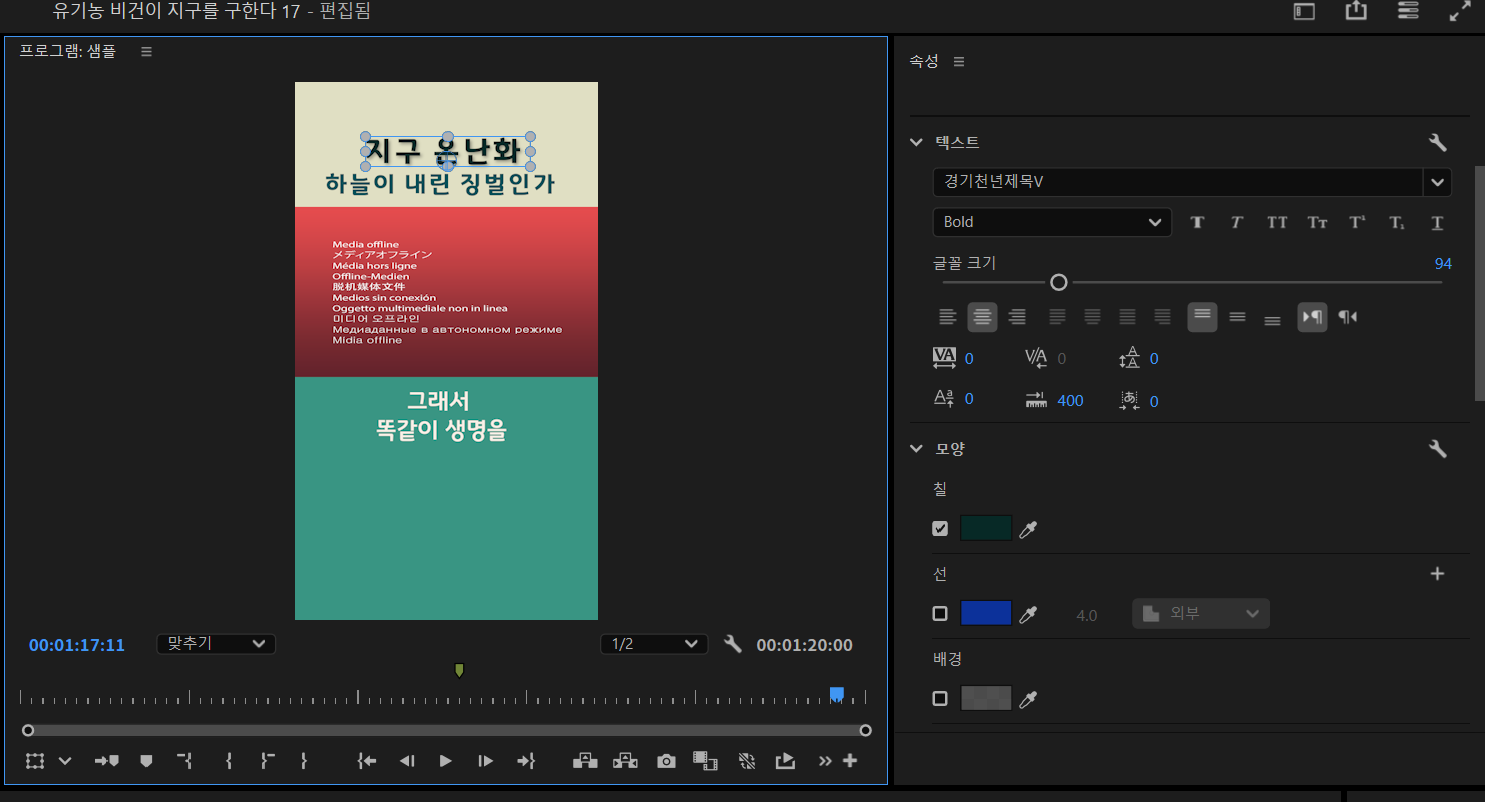Apply Superscript text style
1485x802 pixels.
coord(1357,222)
